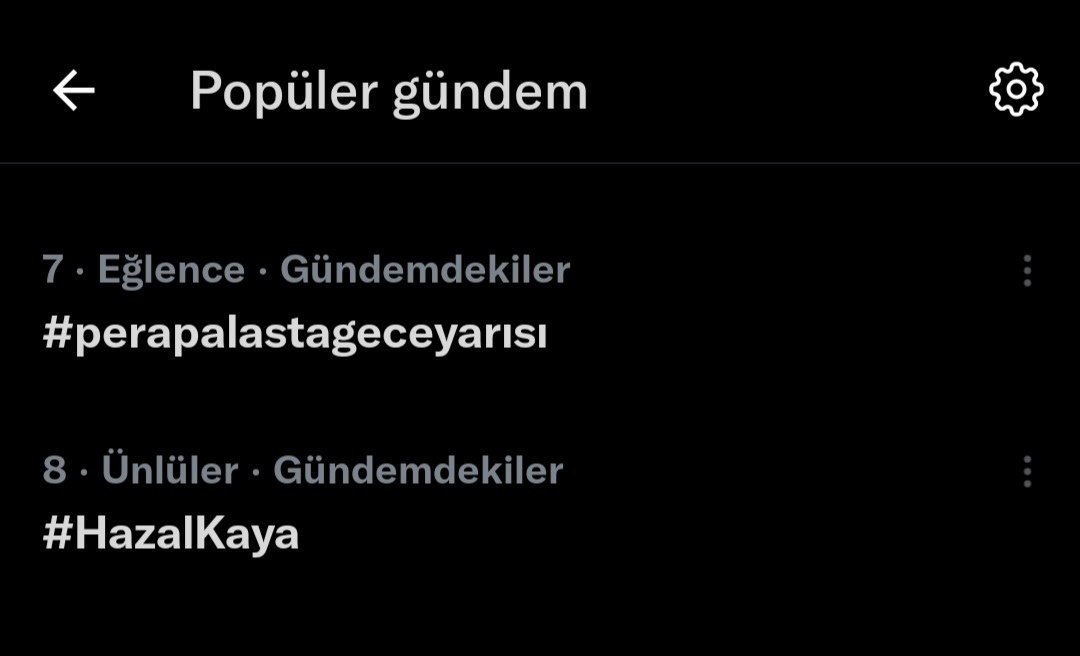
Task: Open trend settings via gear icon
Action: click(x=1016, y=90)
